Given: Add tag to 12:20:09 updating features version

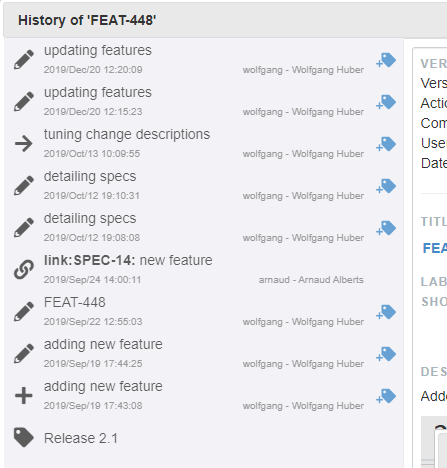Looking at the screenshot, I should pyautogui.click(x=386, y=60).
